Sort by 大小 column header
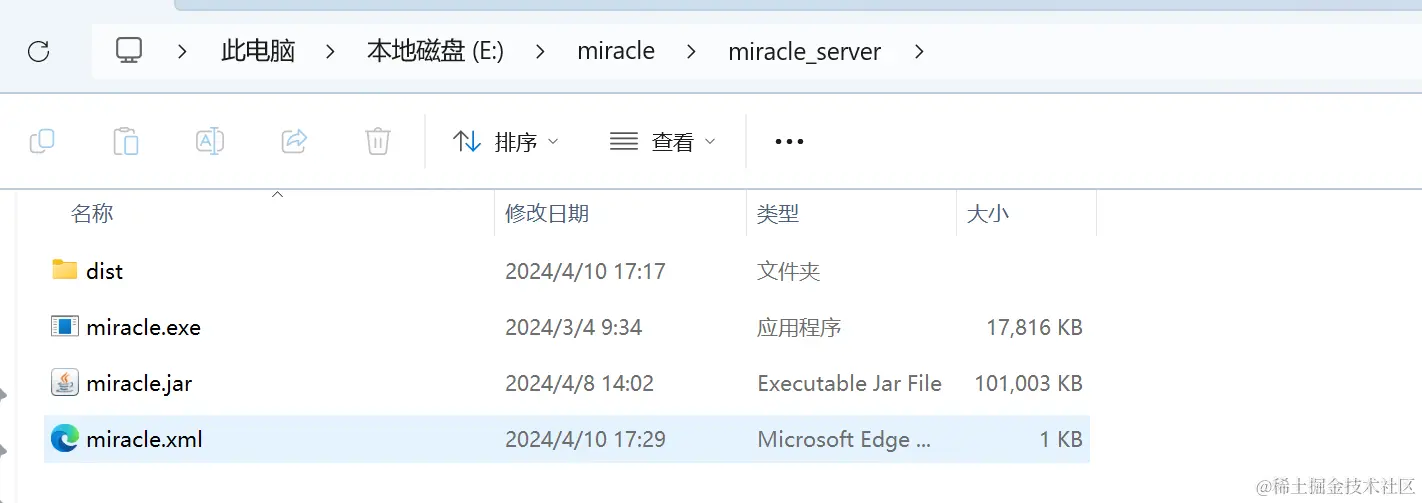1422x503 pixels. coord(987,213)
